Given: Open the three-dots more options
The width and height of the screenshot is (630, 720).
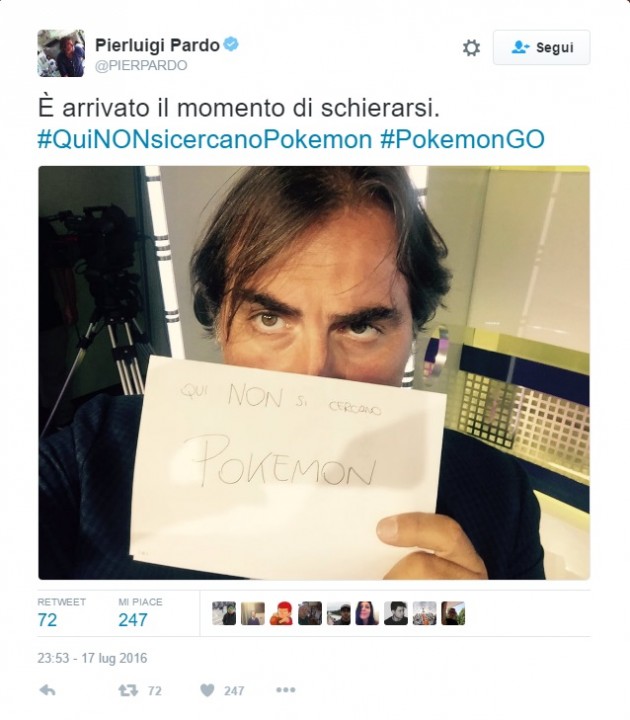Looking at the screenshot, I should pyautogui.click(x=286, y=690).
